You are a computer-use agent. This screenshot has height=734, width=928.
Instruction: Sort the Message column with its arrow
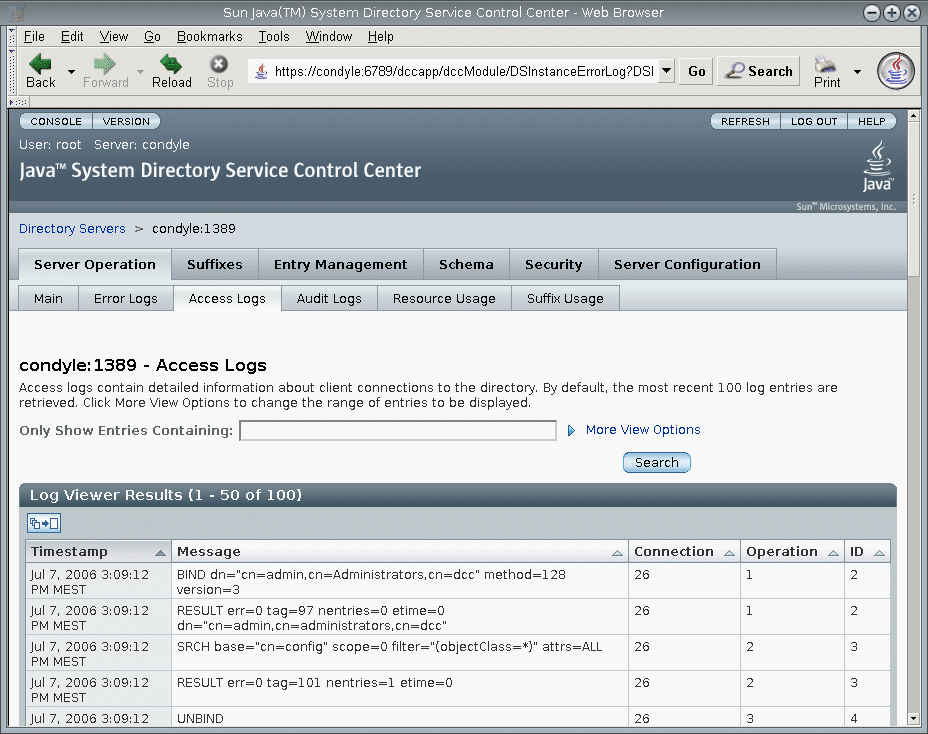click(x=617, y=553)
